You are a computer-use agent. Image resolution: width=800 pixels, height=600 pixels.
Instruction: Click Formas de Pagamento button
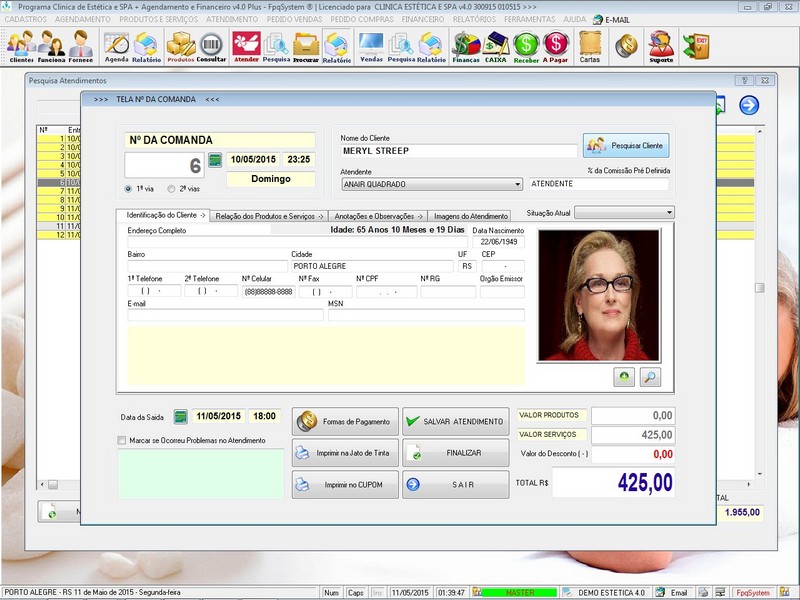click(x=345, y=421)
